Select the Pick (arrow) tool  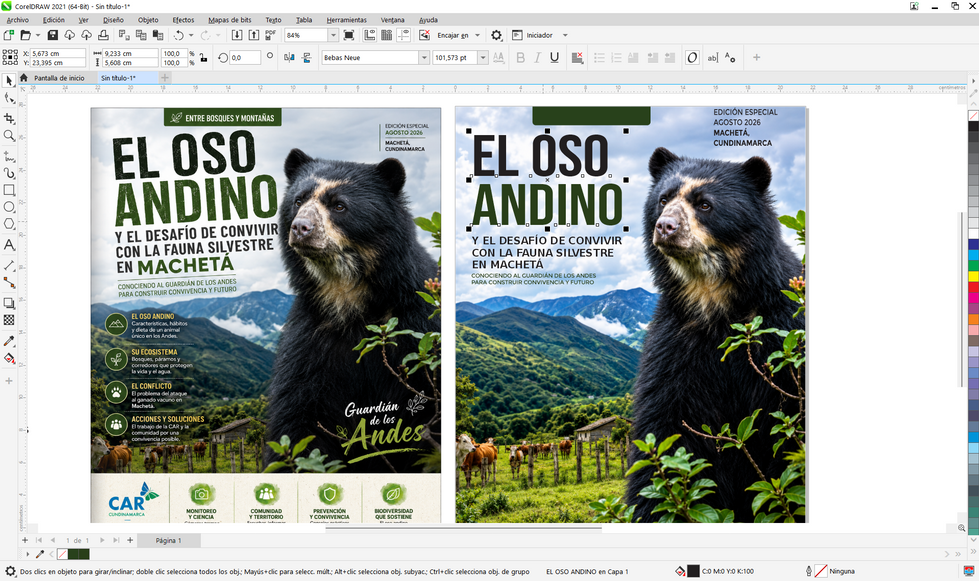point(9,81)
